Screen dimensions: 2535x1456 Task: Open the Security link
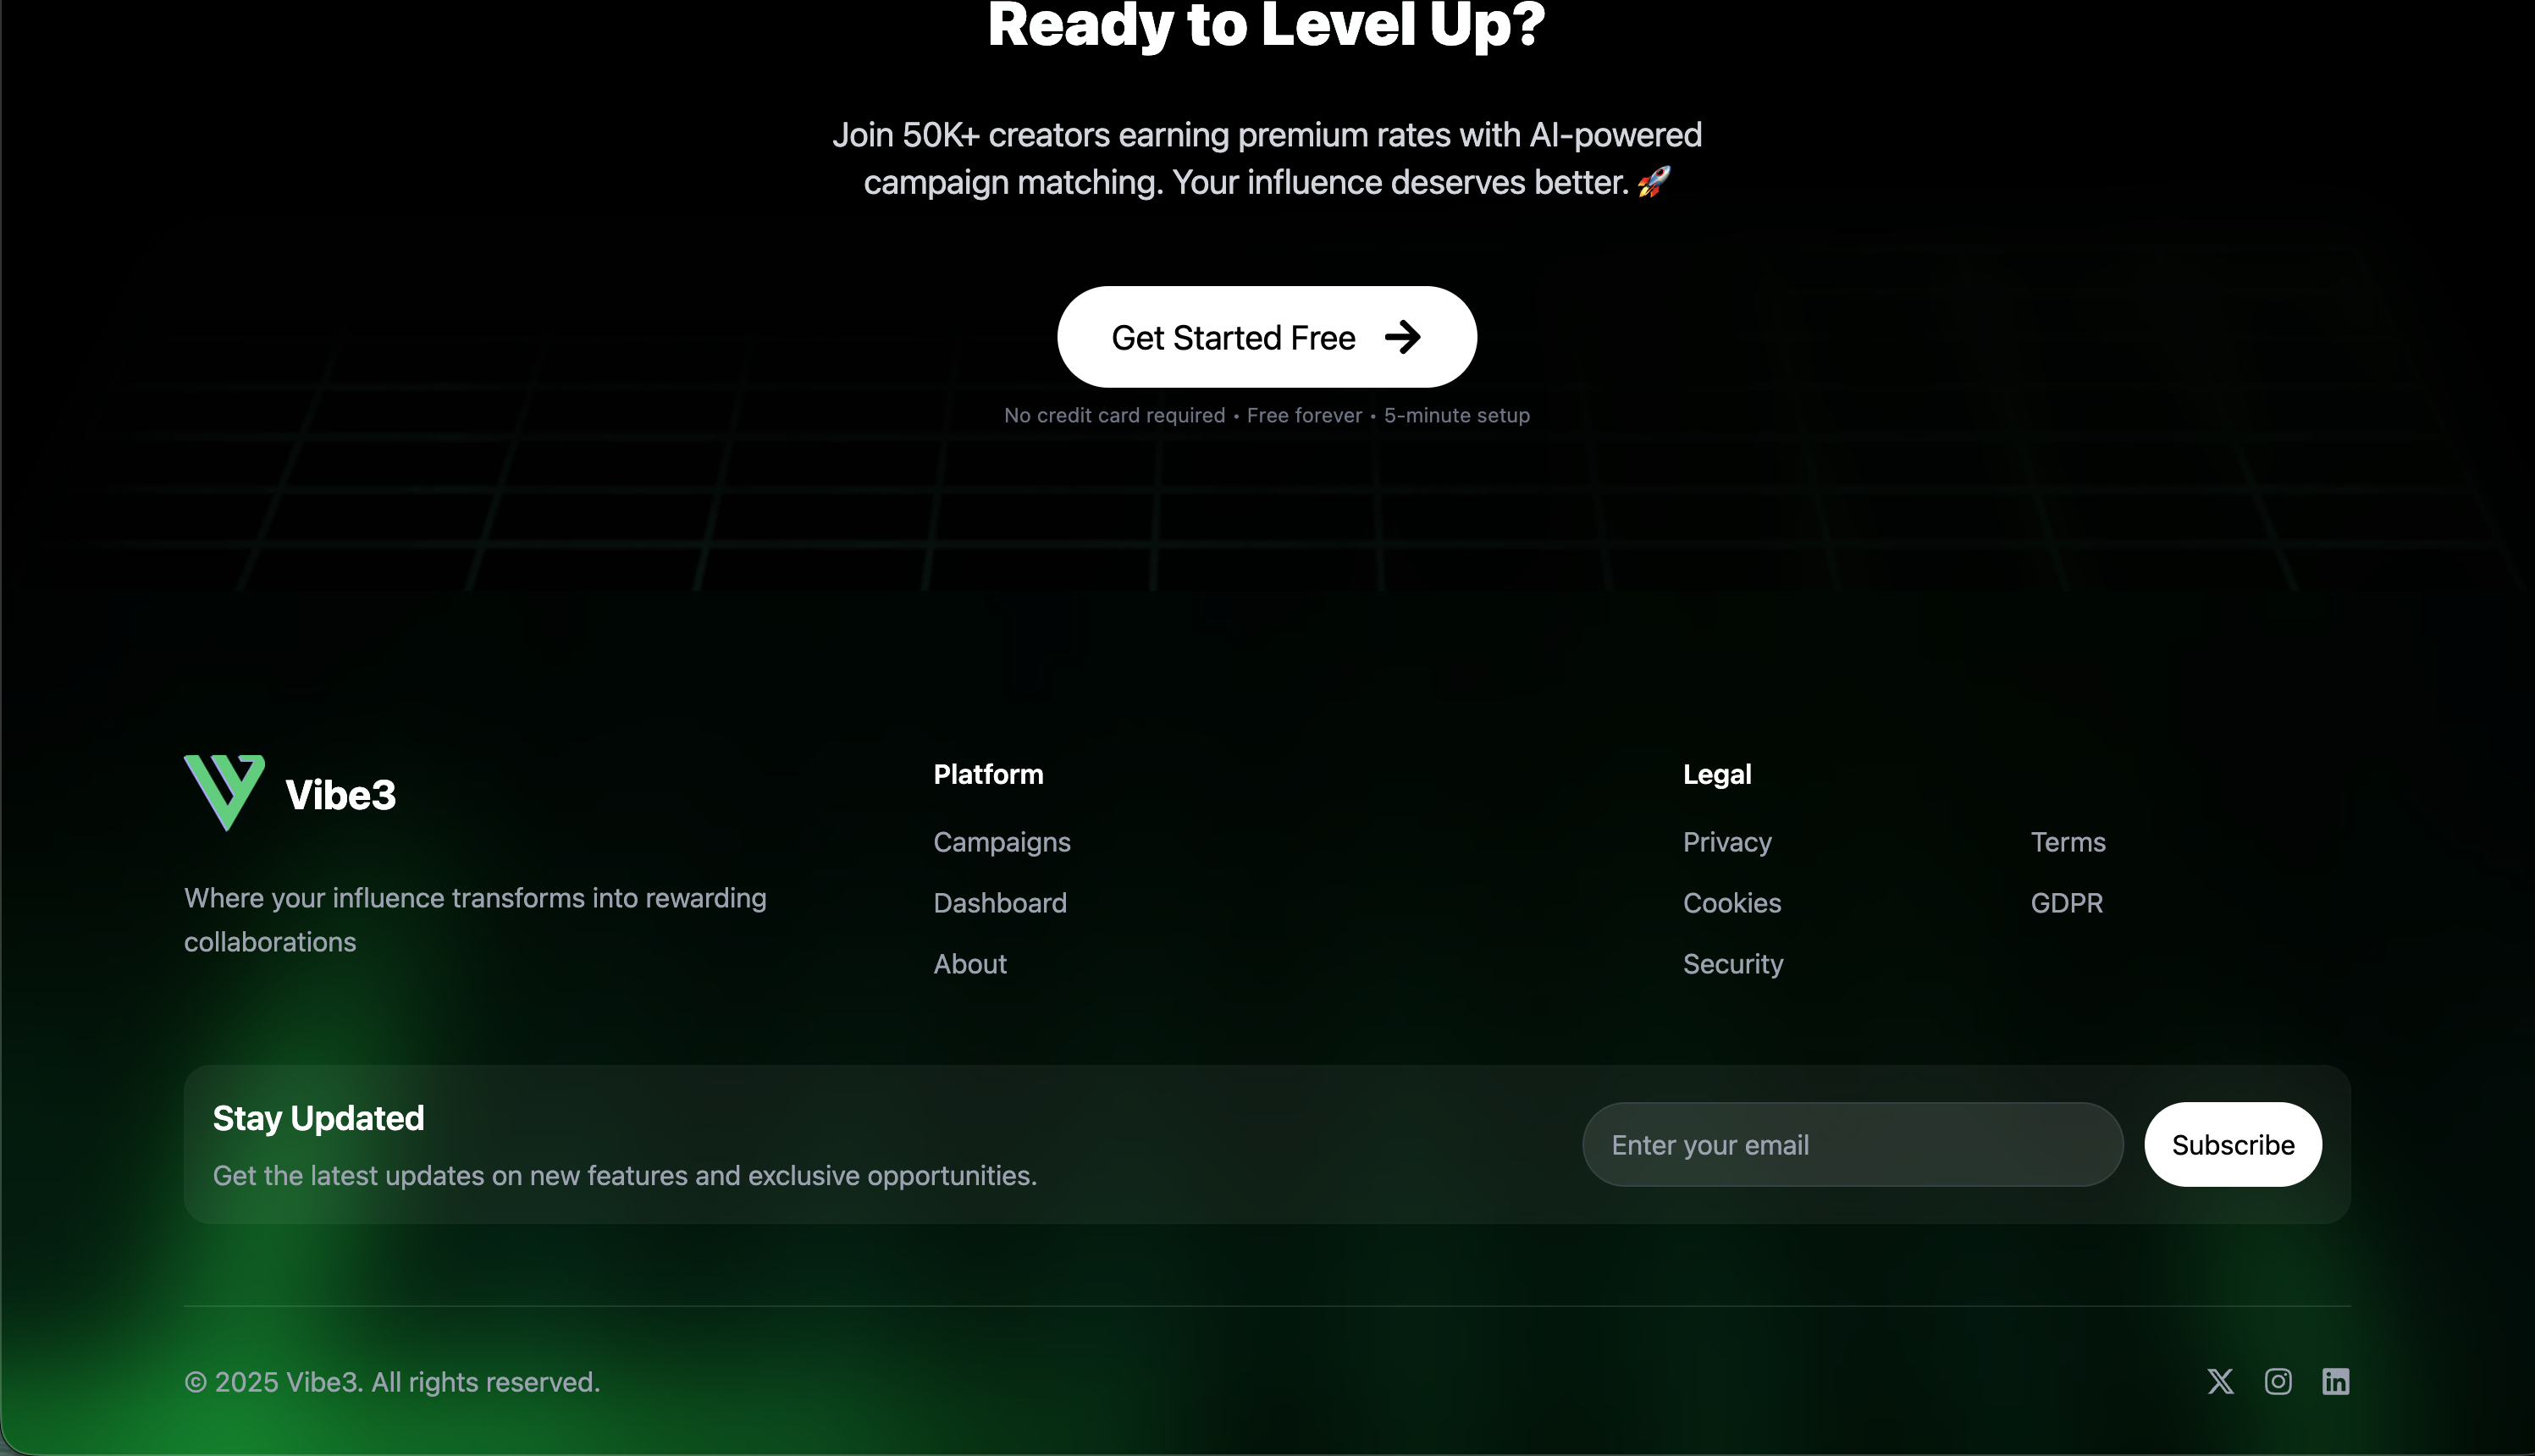[x=1732, y=964]
